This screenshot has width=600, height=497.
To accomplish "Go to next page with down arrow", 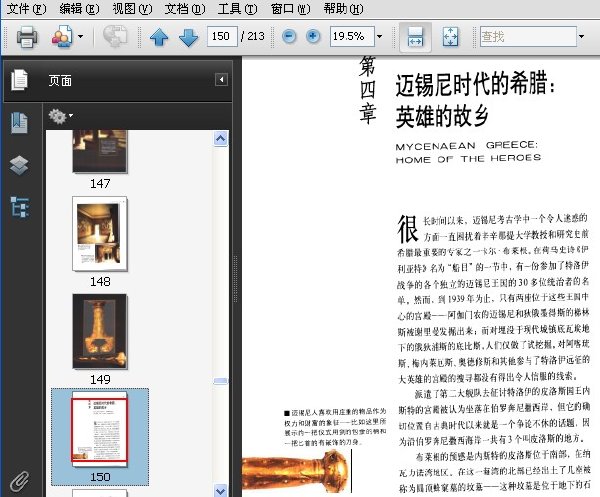I will pos(189,37).
